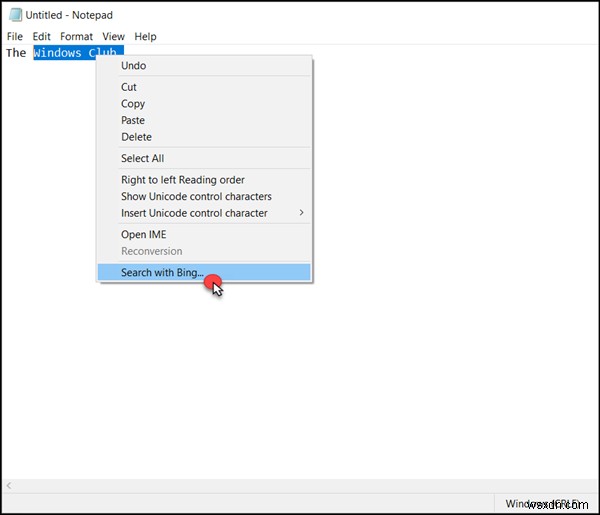Screen dimensions: 600x515
Task: Toggle Right to left Reading order
Action: coord(204,179)
